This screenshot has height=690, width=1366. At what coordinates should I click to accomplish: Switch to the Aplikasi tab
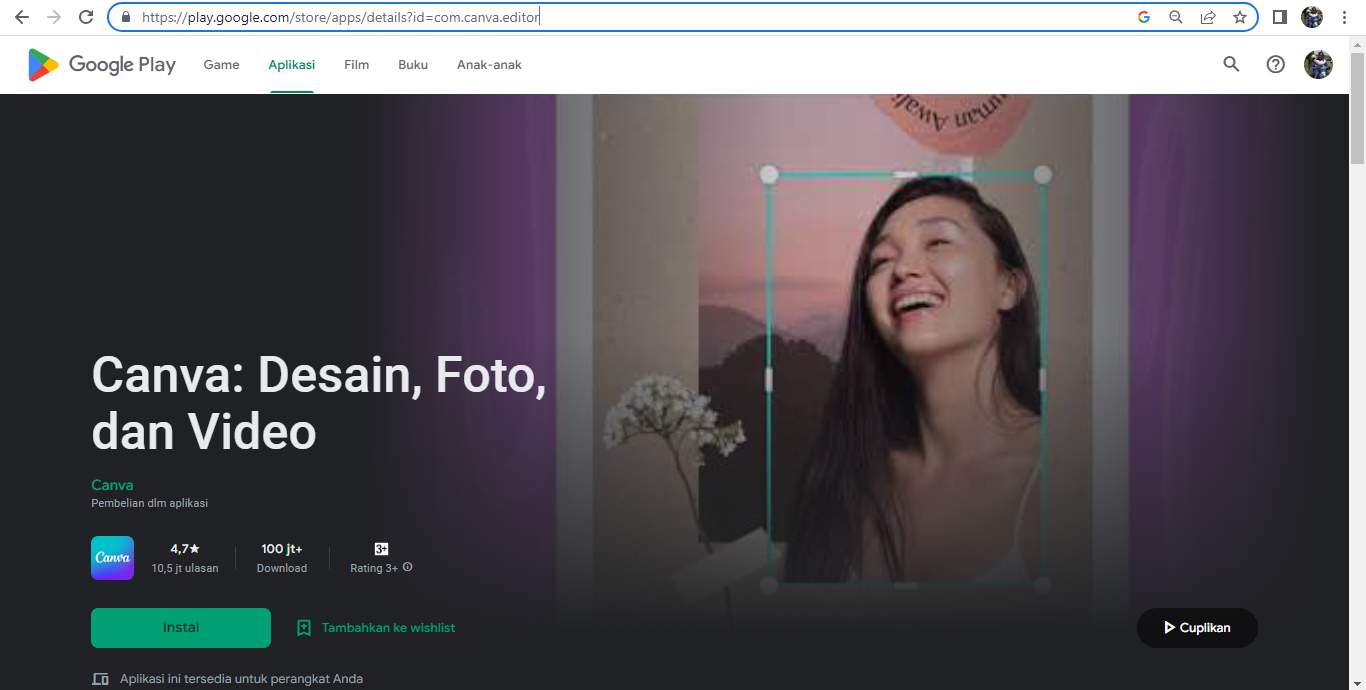[x=292, y=65]
